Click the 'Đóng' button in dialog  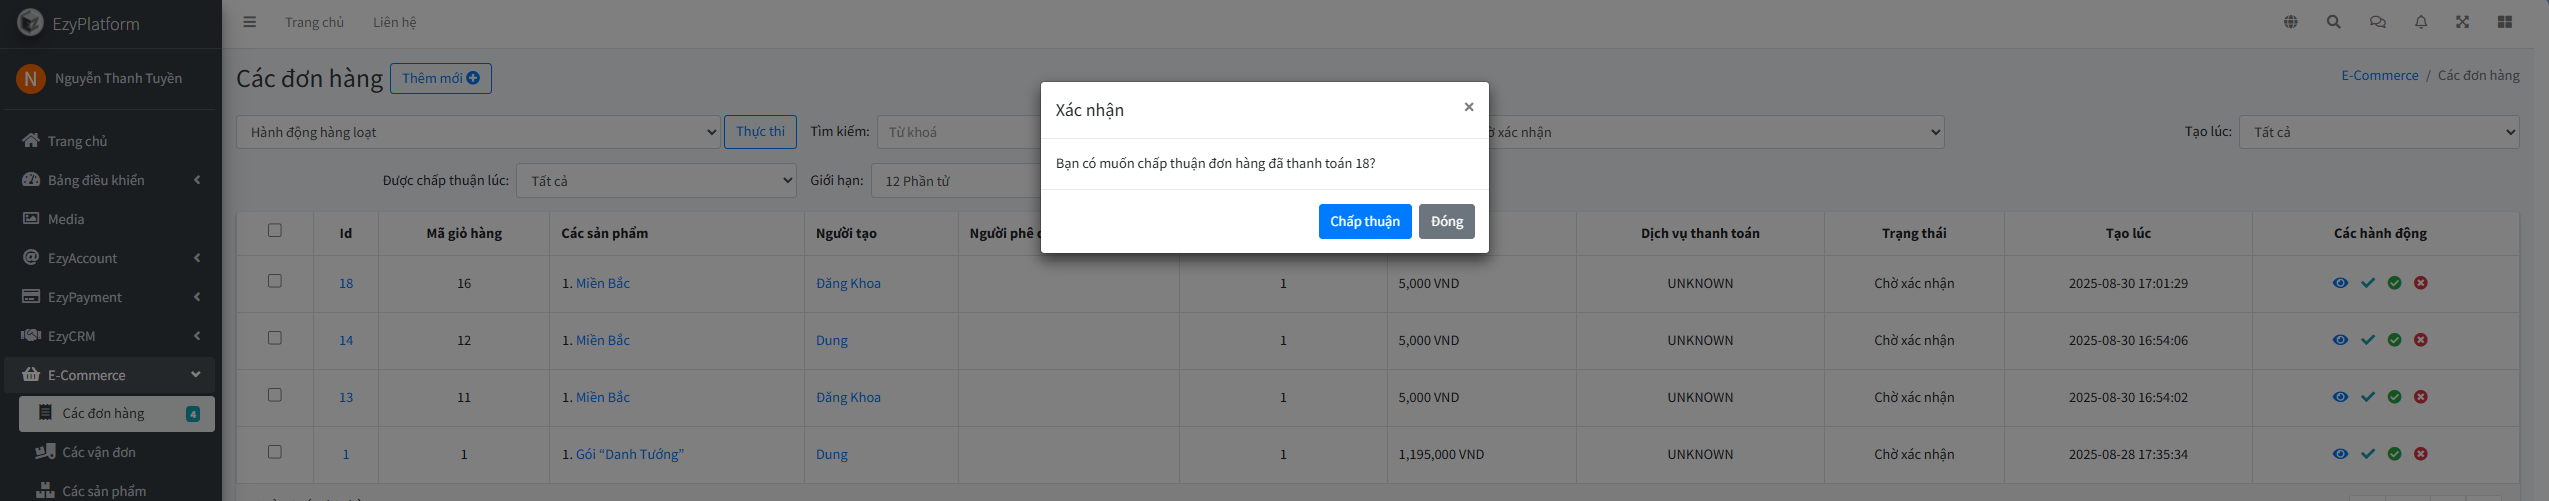1446,221
